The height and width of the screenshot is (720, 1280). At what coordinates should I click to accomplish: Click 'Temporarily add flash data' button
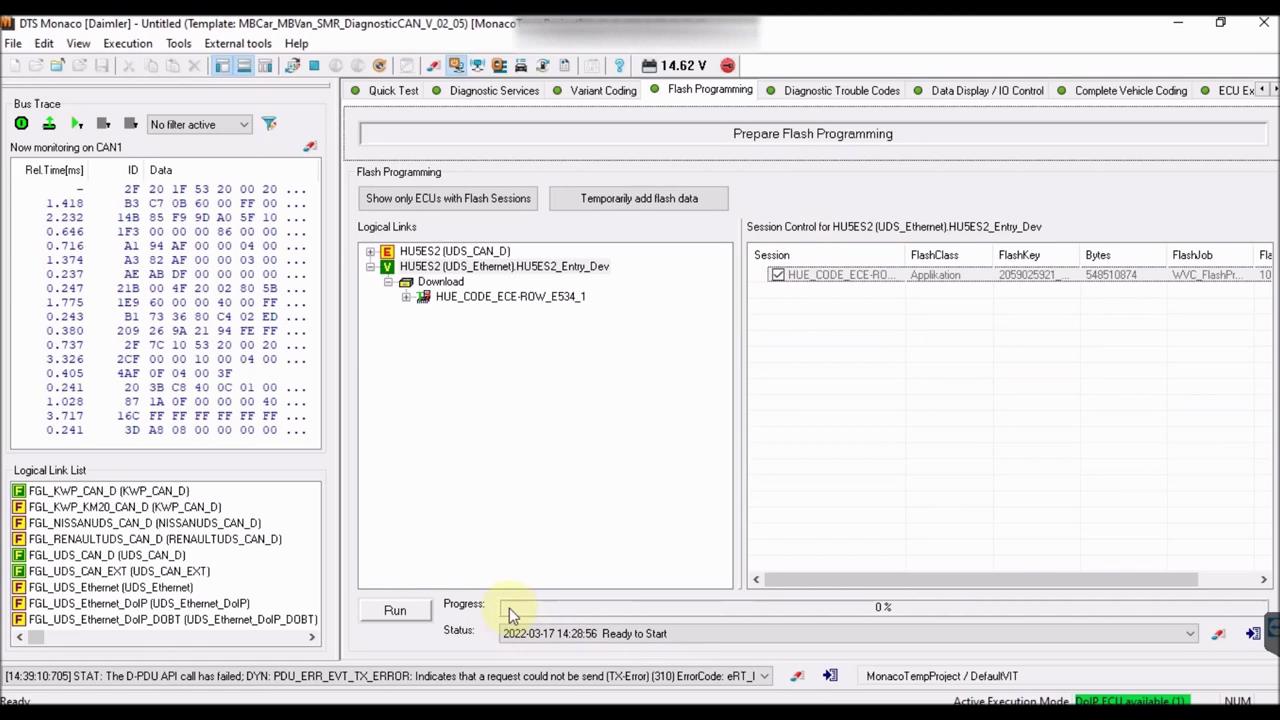pos(639,198)
